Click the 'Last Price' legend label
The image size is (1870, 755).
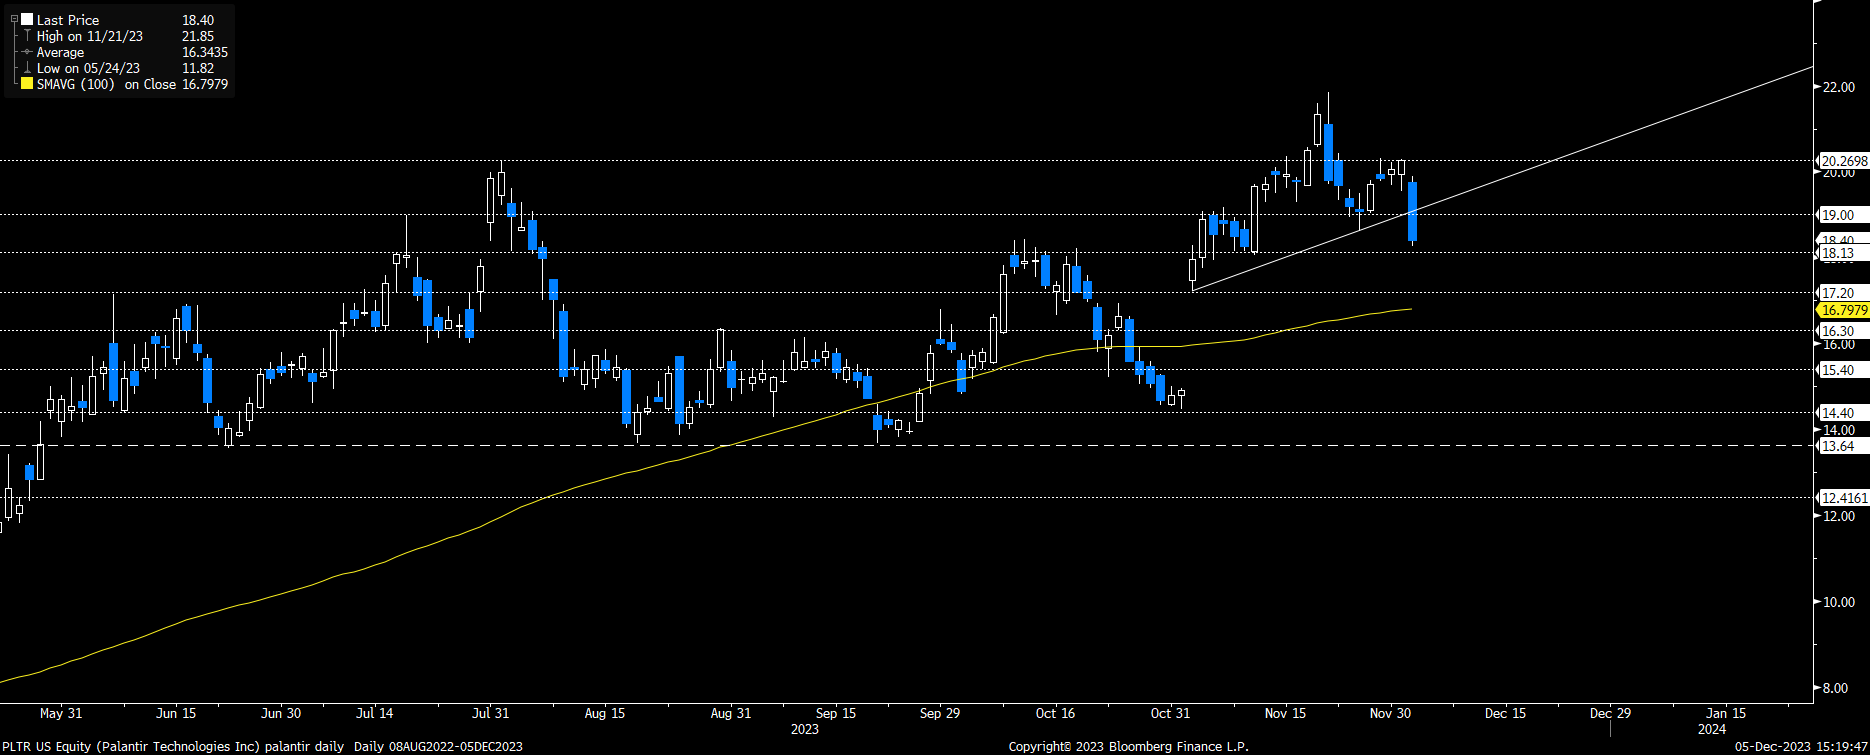[x=68, y=20]
